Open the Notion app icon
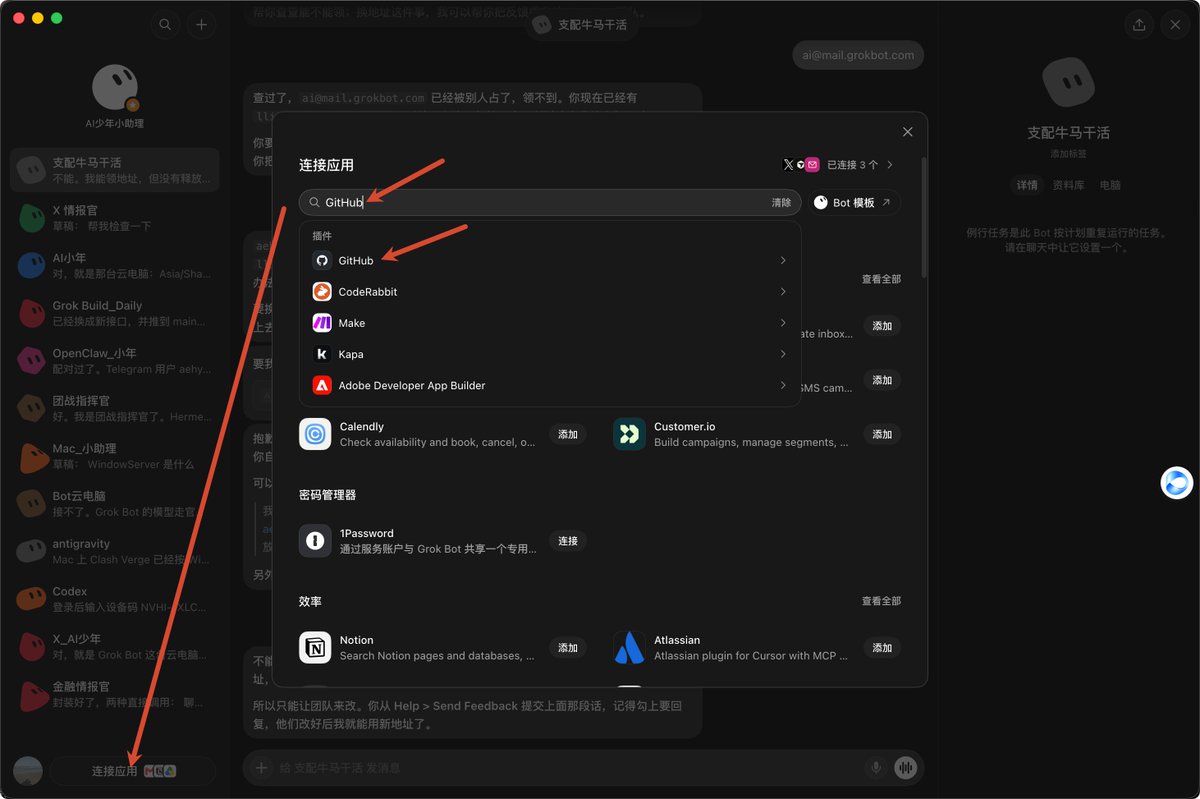 pyautogui.click(x=315, y=647)
